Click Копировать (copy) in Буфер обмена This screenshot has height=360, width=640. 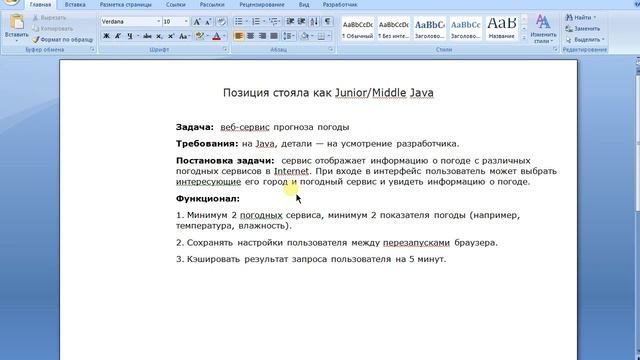tap(53, 29)
